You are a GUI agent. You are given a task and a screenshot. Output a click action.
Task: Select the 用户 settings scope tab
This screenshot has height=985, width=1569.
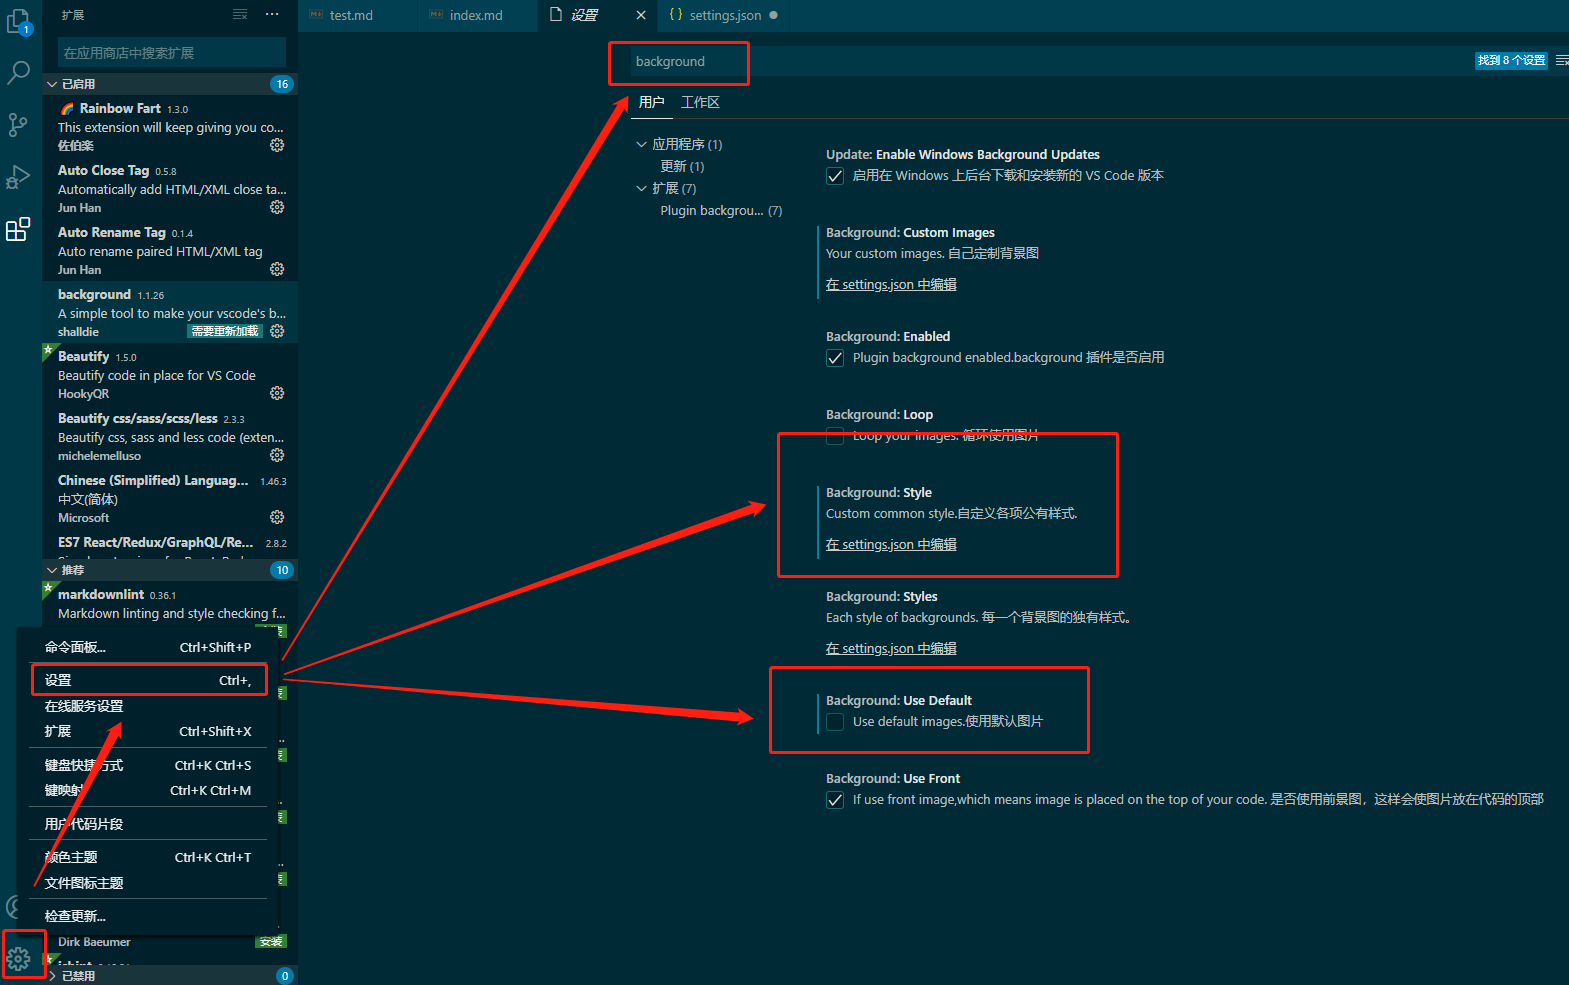(651, 102)
